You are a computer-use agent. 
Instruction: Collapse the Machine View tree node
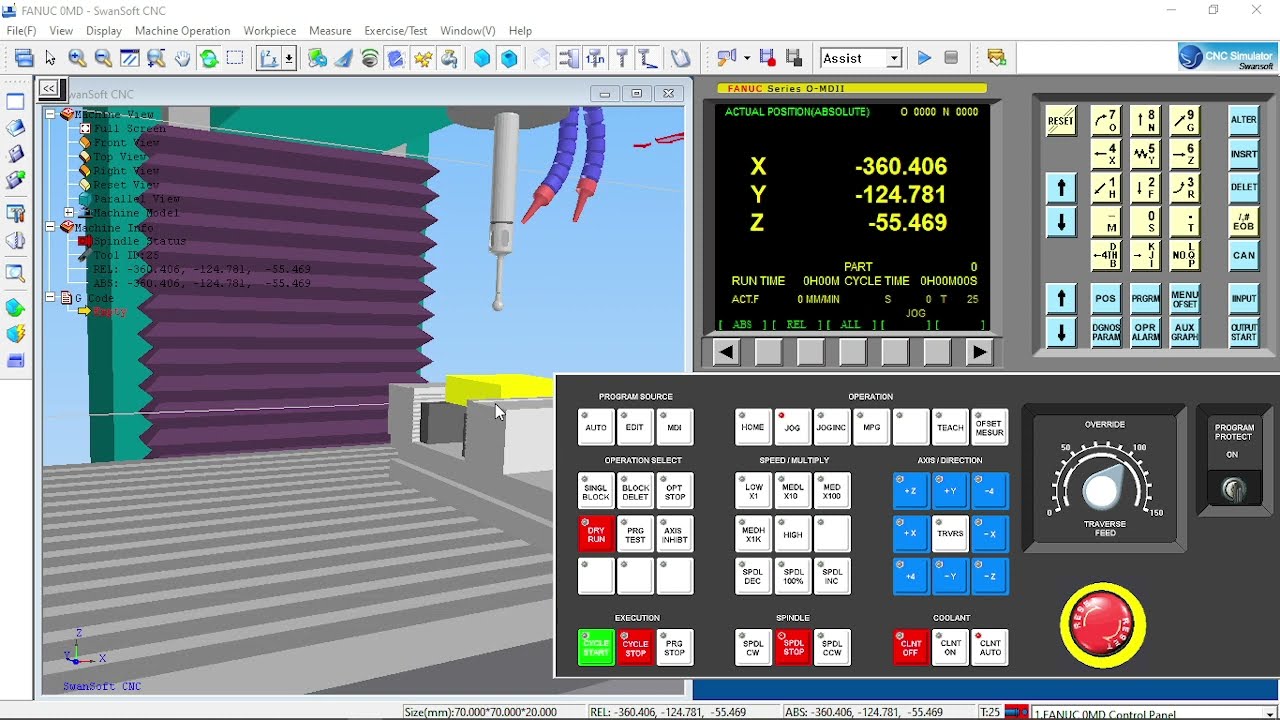pyautogui.click(x=50, y=115)
